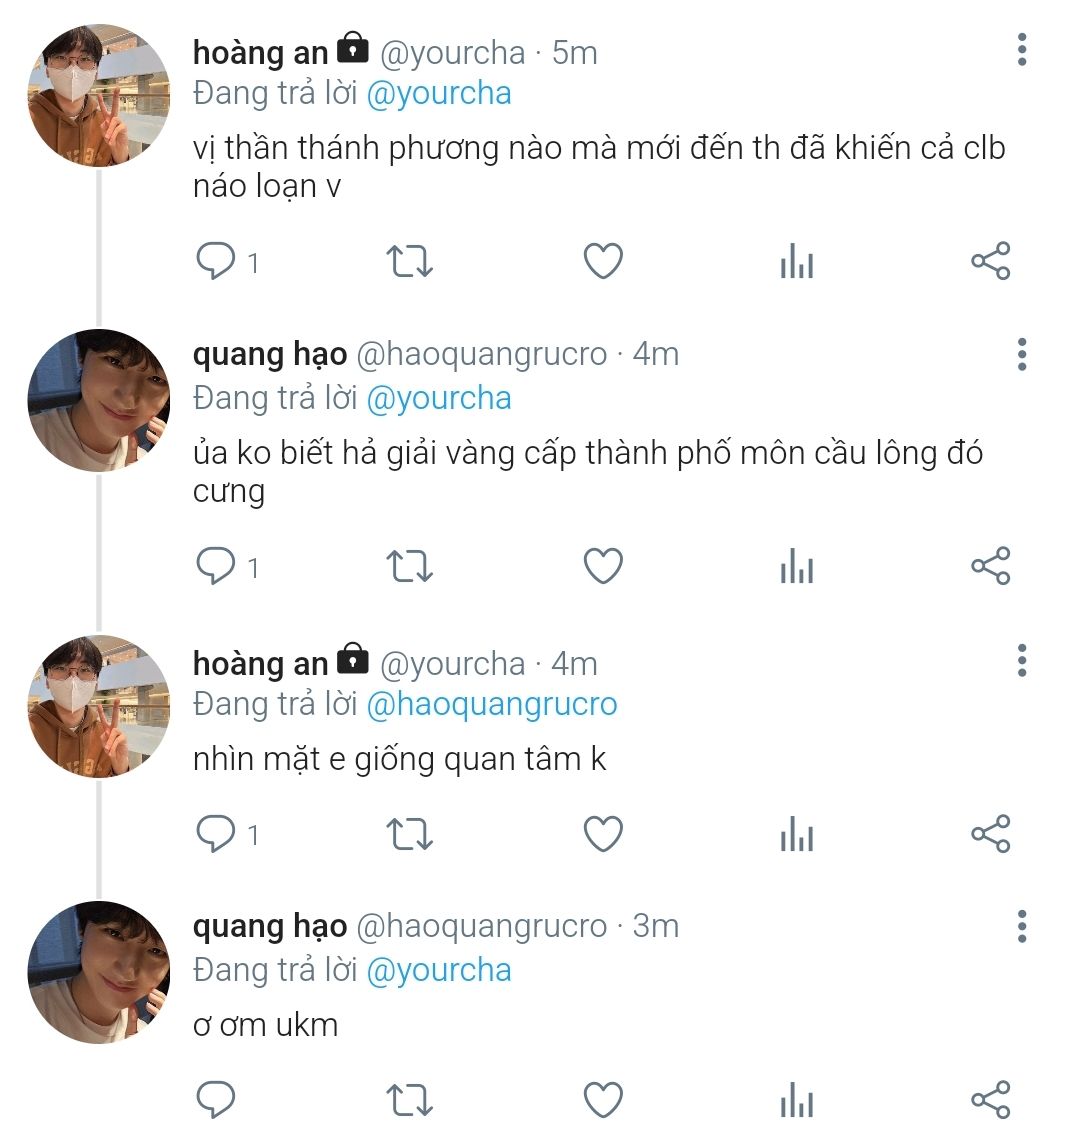Image resolution: width=1080 pixels, height=1134 pixels.
Task: View analytics of the "ơ ơm ukm" tweet
Action: click(796, 1100)
